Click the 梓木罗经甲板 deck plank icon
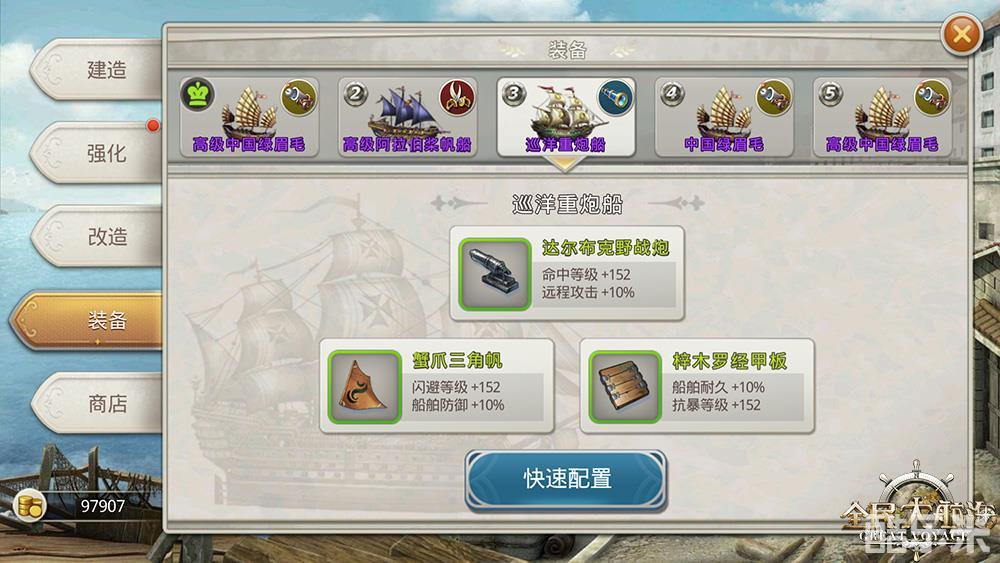 (x=625, y=387)
